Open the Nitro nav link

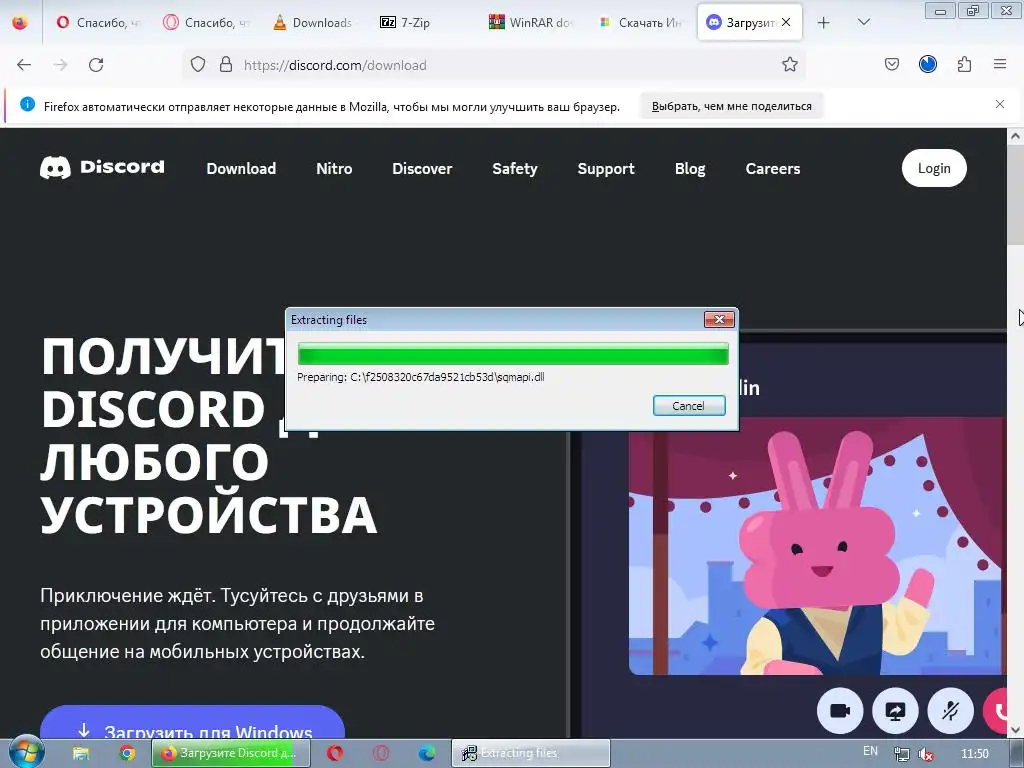tap(334, 168)
